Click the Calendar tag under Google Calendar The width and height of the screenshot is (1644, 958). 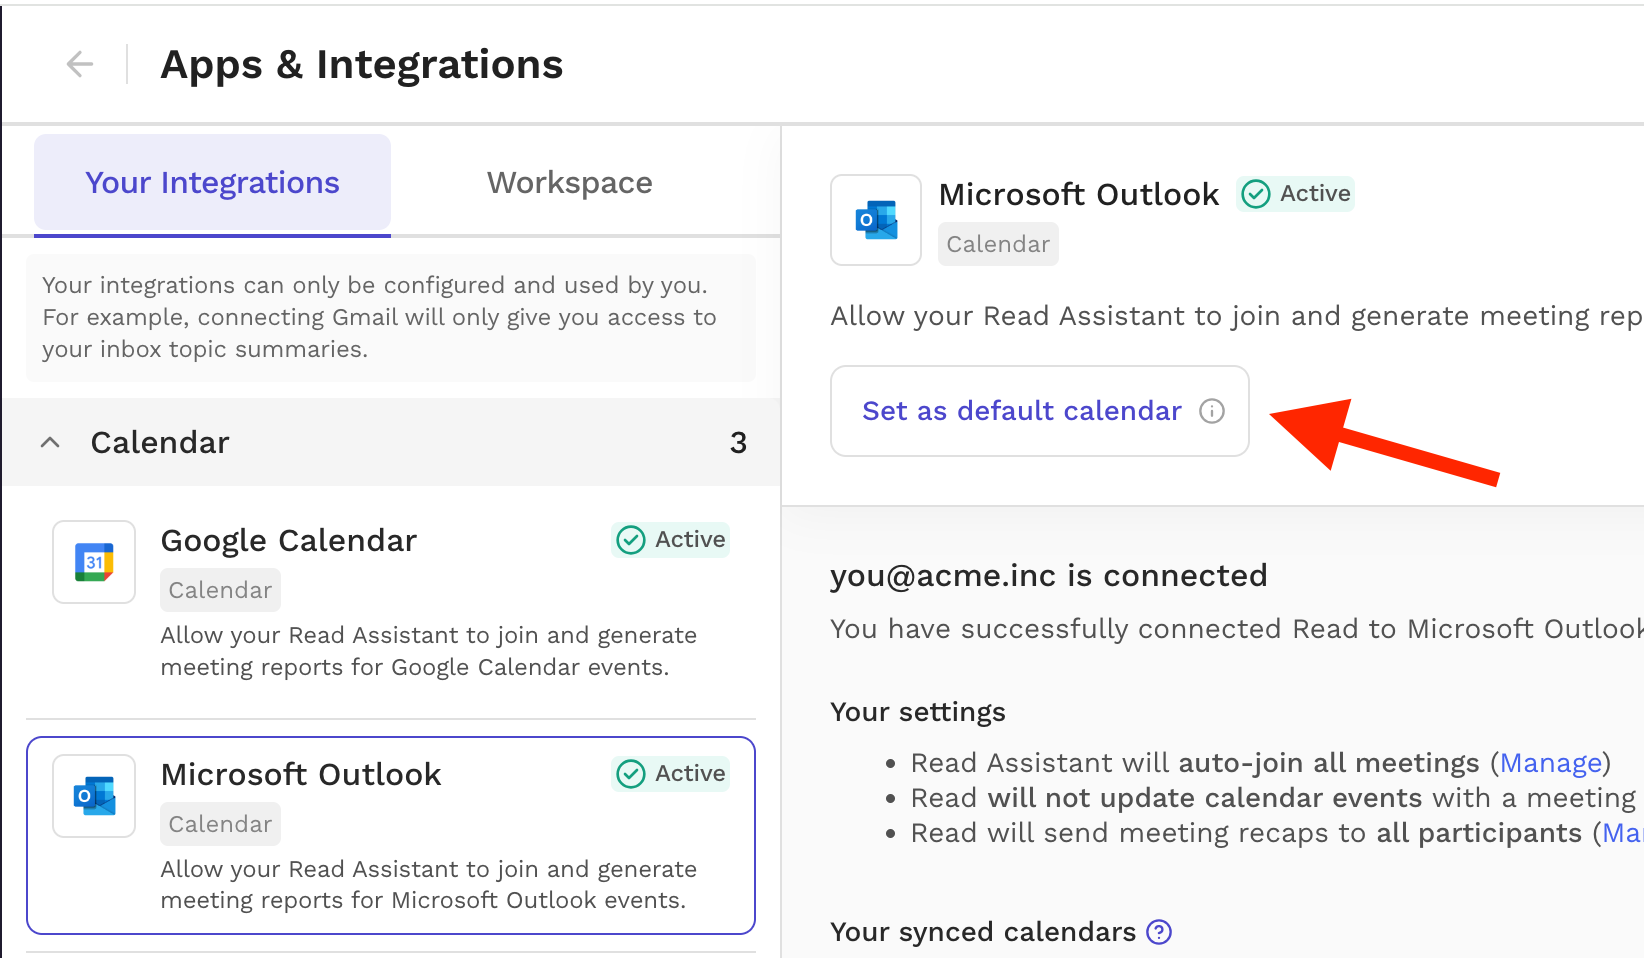pyautogui.click(x=220, y=590)
